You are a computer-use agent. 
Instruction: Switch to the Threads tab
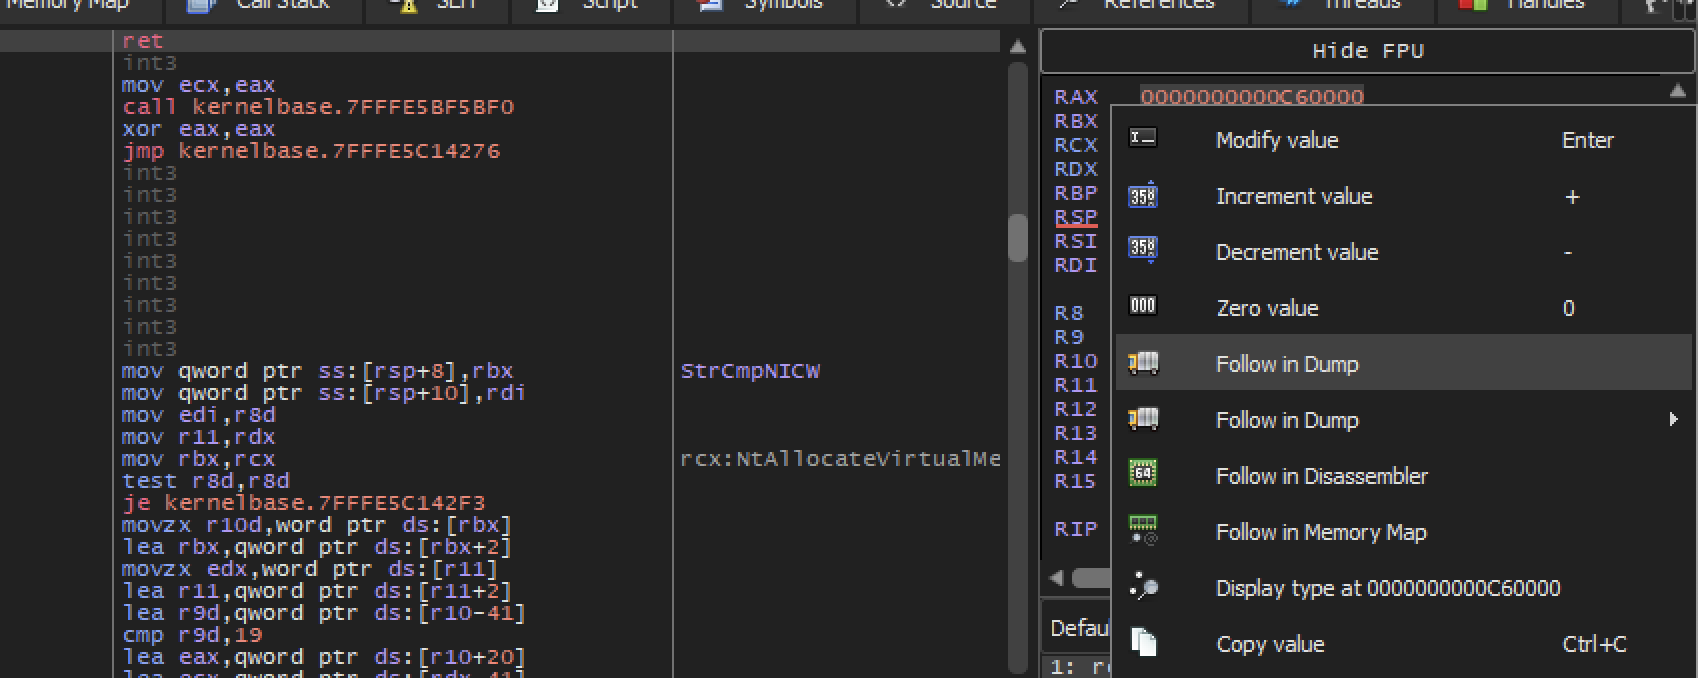[x=1342, y=6]
